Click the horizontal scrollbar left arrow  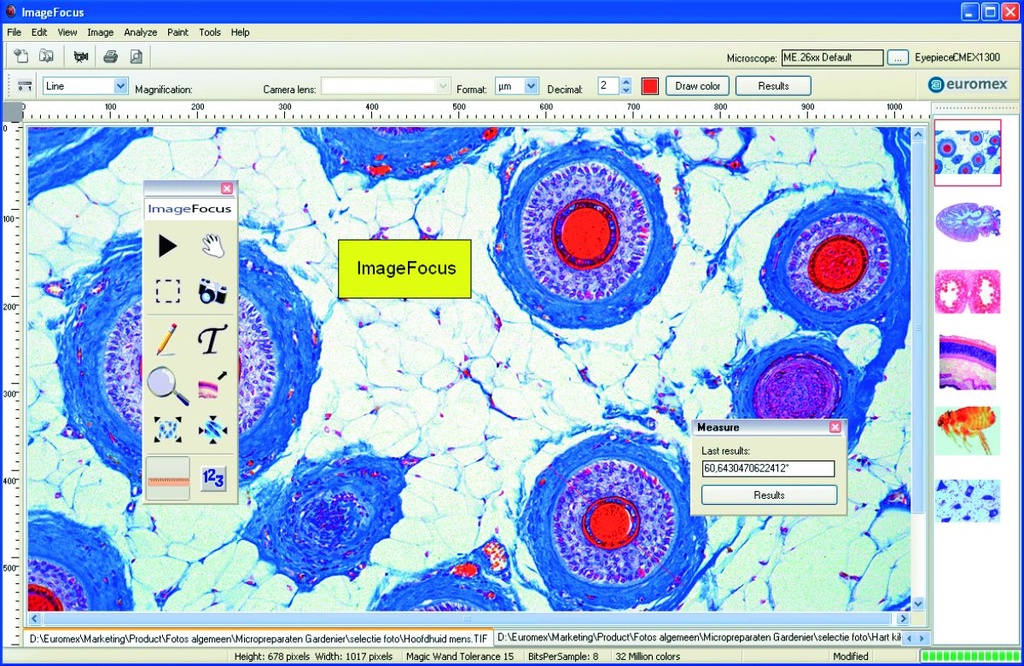tap(35, 618)
